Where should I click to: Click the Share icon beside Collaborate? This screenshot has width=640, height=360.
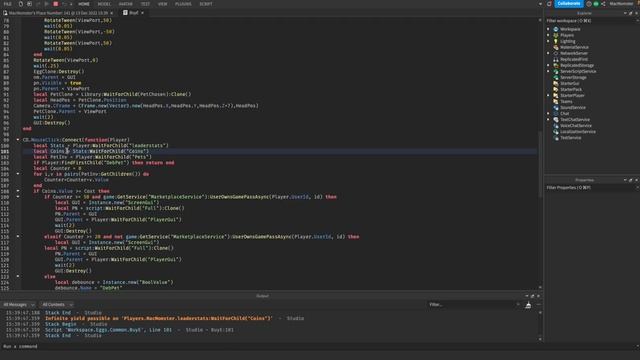(x=603, y=4)
